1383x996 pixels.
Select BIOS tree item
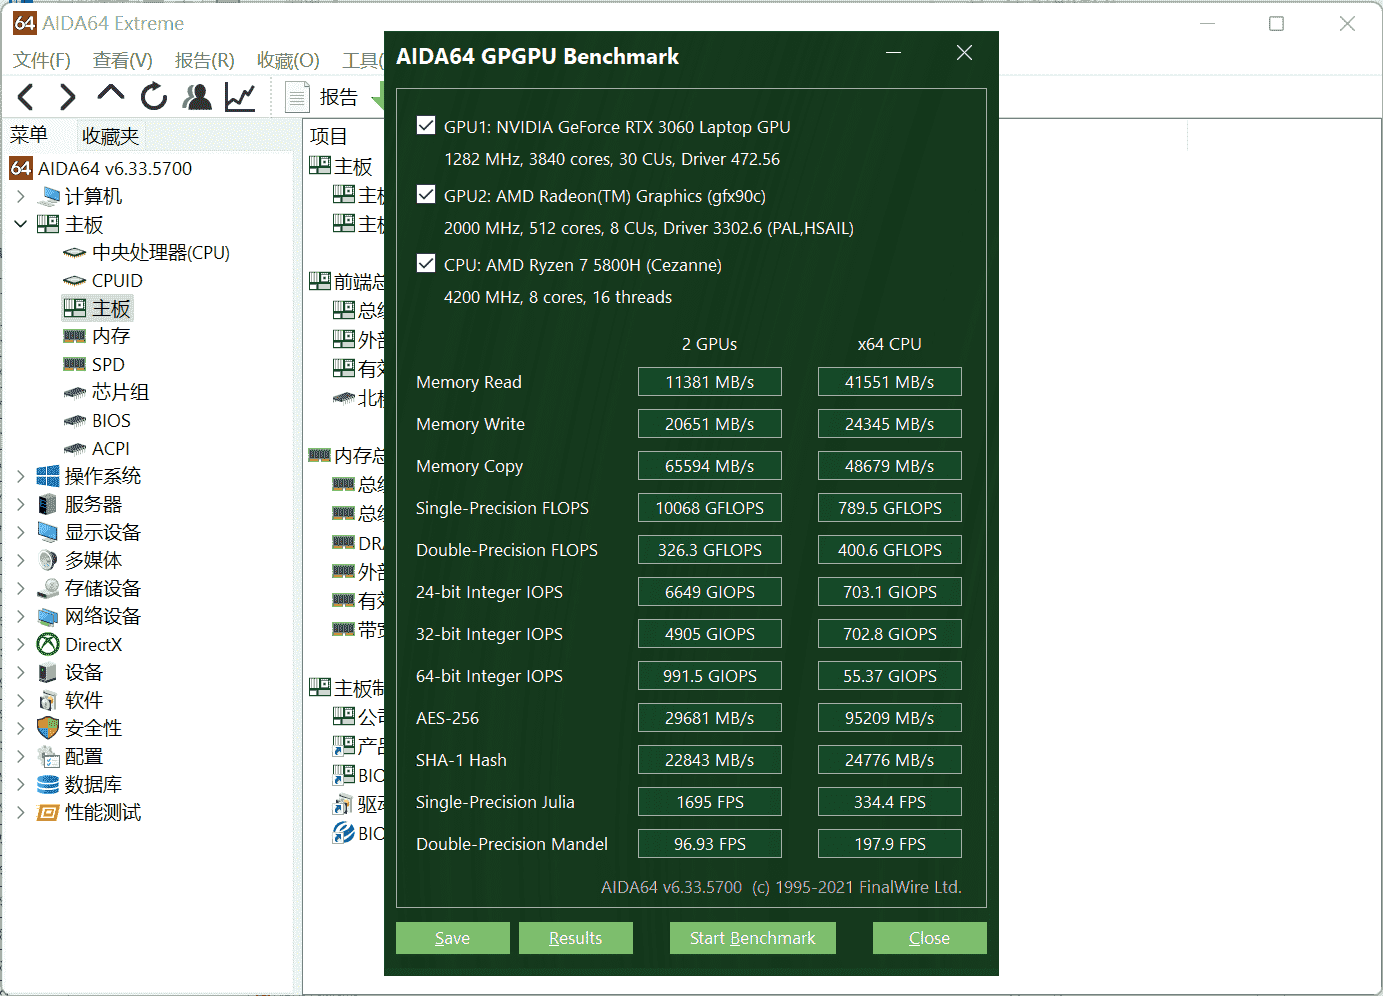(97, 420)
